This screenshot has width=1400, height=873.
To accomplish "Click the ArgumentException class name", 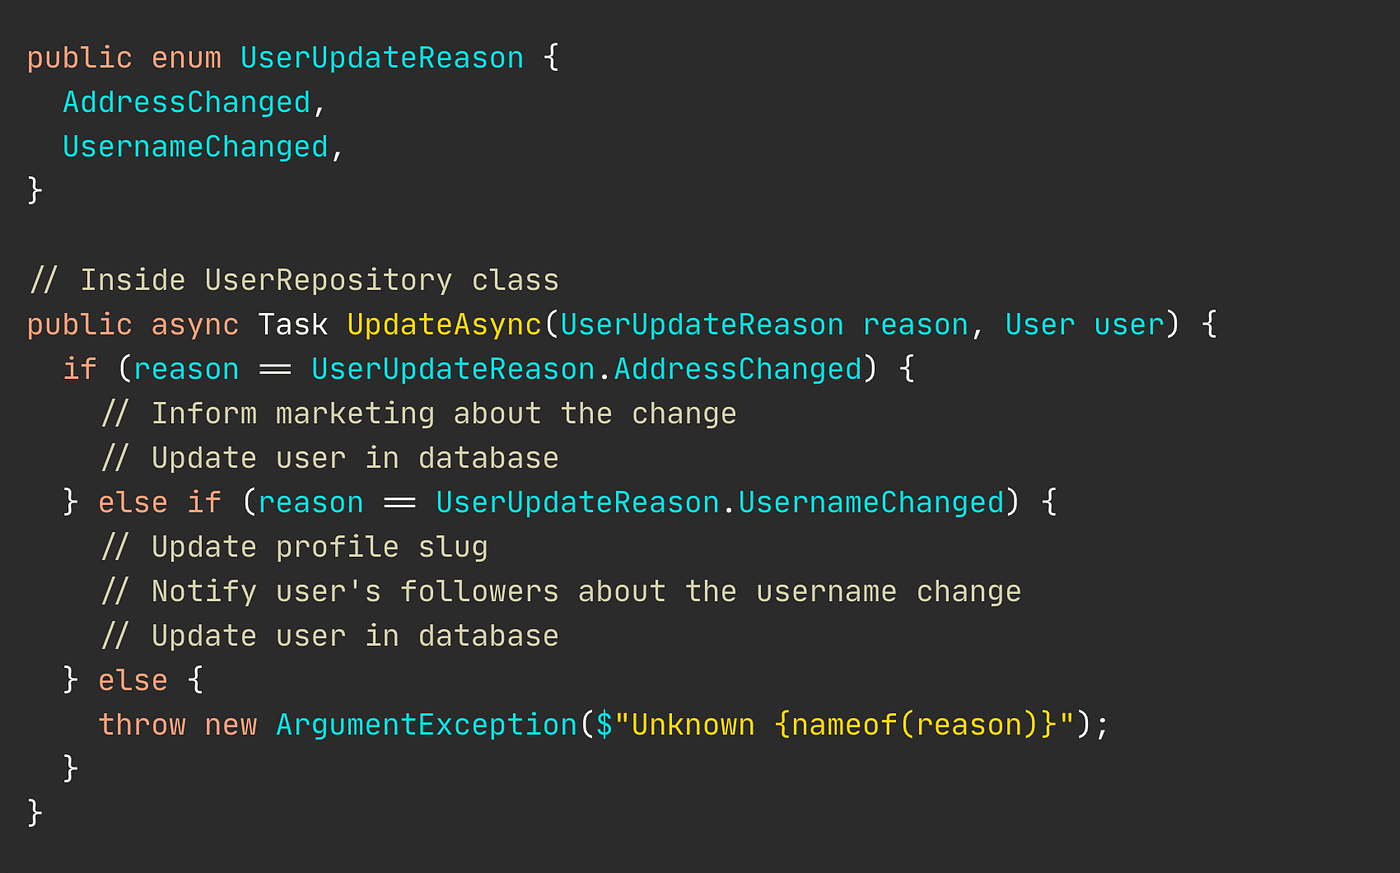I will [x=427, y=725].
